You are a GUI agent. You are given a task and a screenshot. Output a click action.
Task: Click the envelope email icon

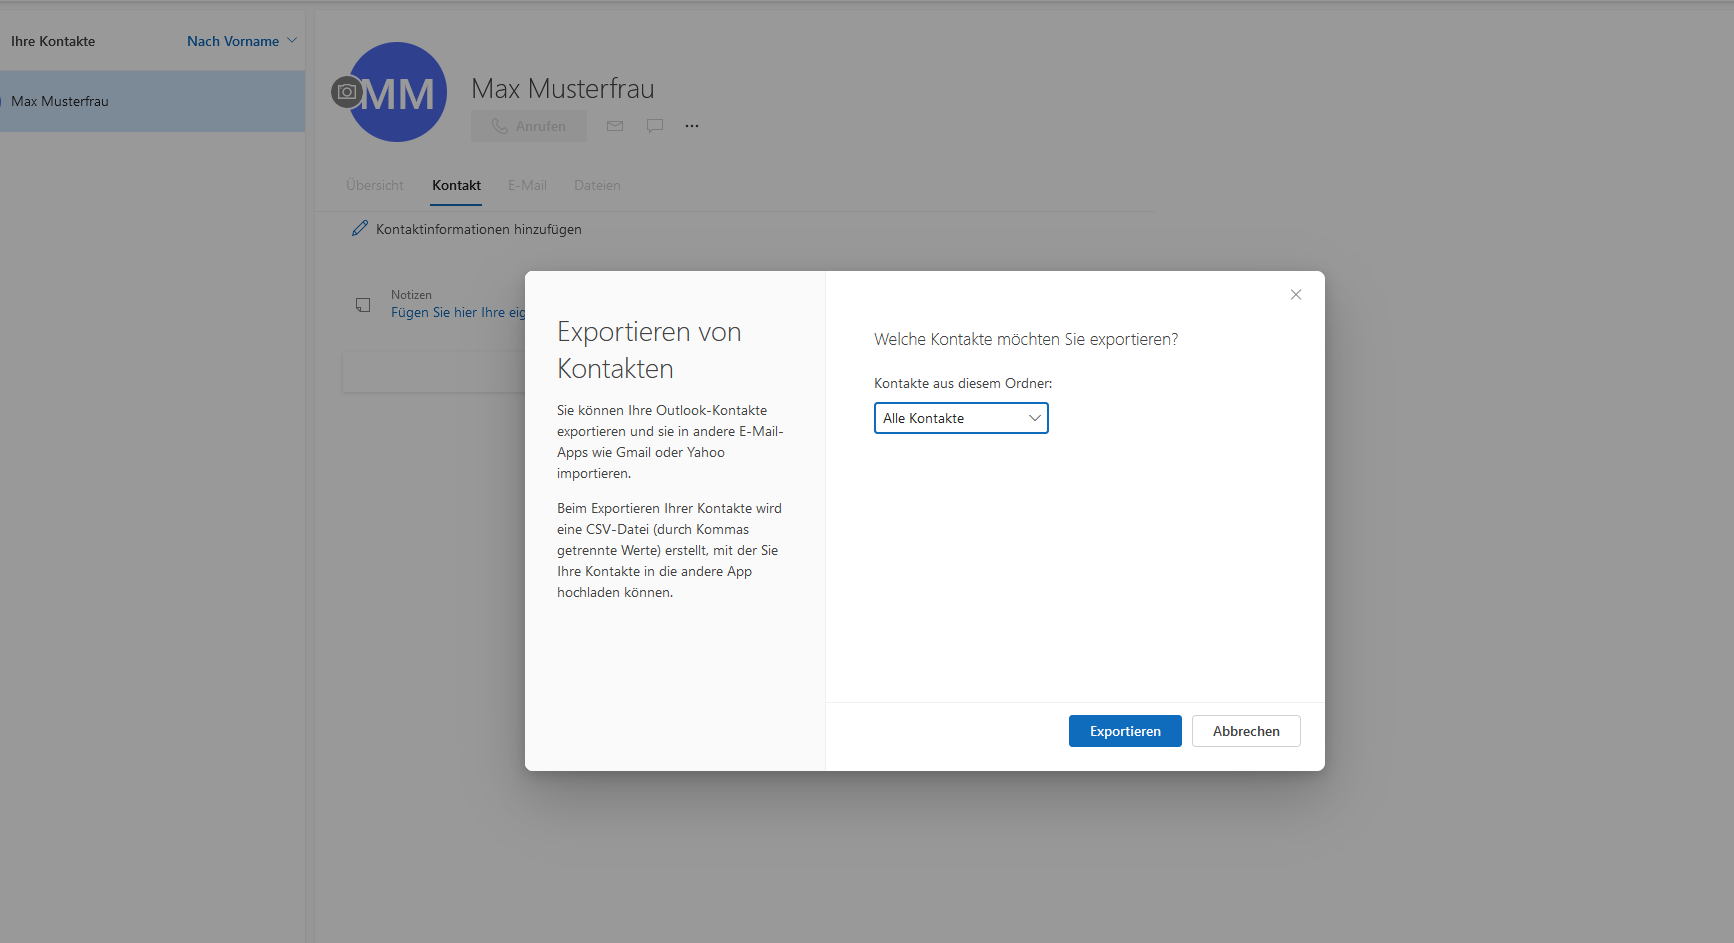(615, 126)
